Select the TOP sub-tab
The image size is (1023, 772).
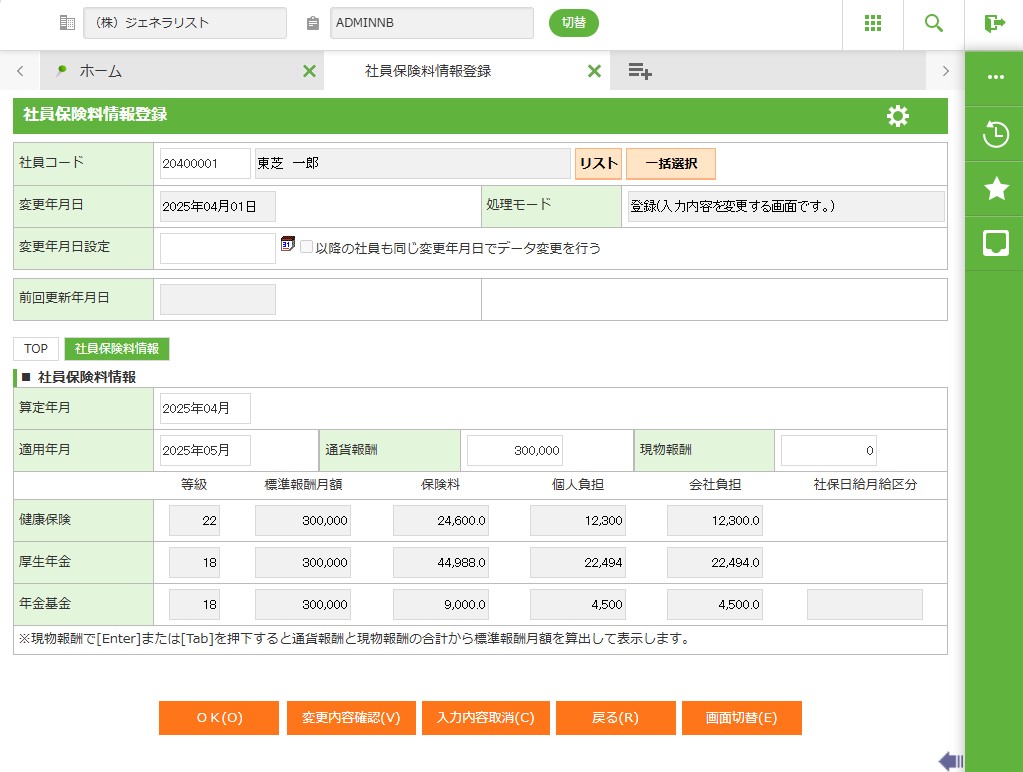36,349
